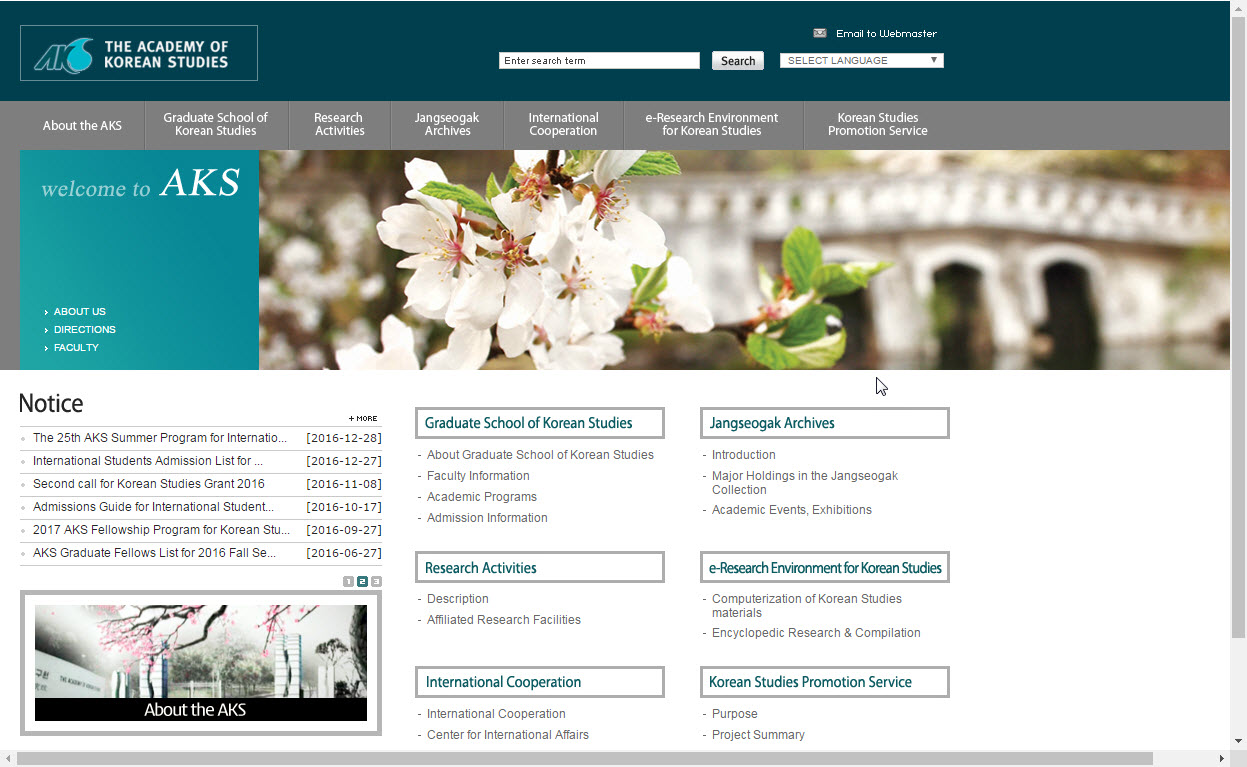Open International Cooperation in navigation bar
The image size is (1247, 767).
coord(563,124)
